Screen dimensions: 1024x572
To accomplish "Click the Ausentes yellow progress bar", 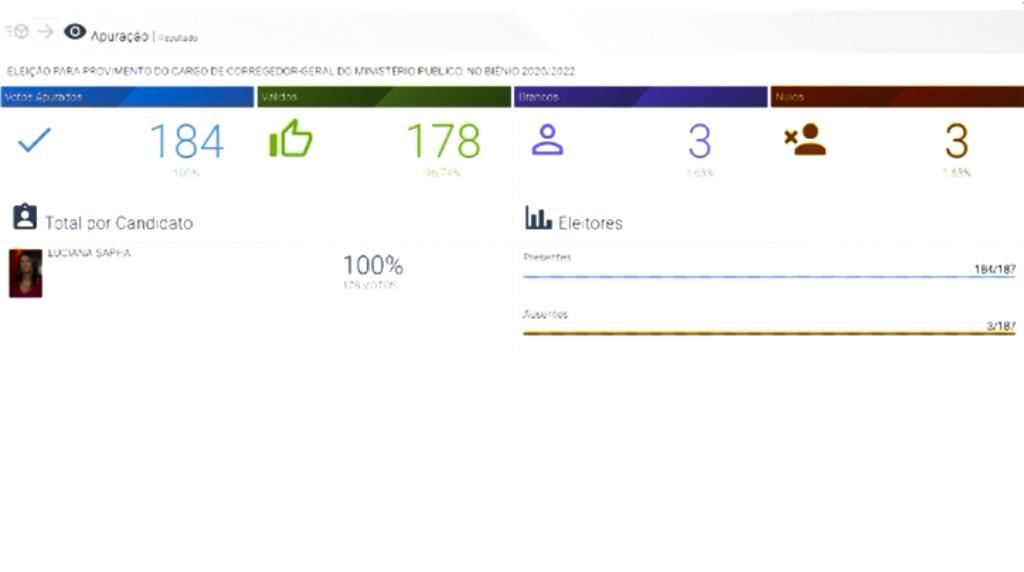I will (x=768, y=333).
